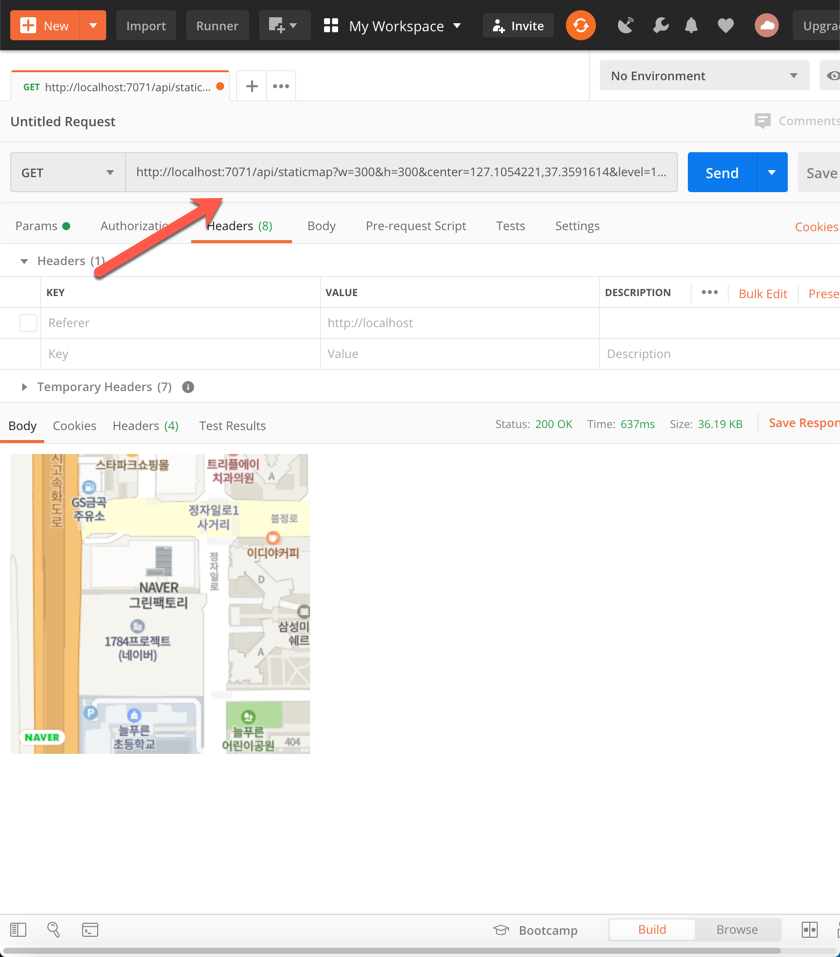
Task: Click the New button
Action: 45,26
